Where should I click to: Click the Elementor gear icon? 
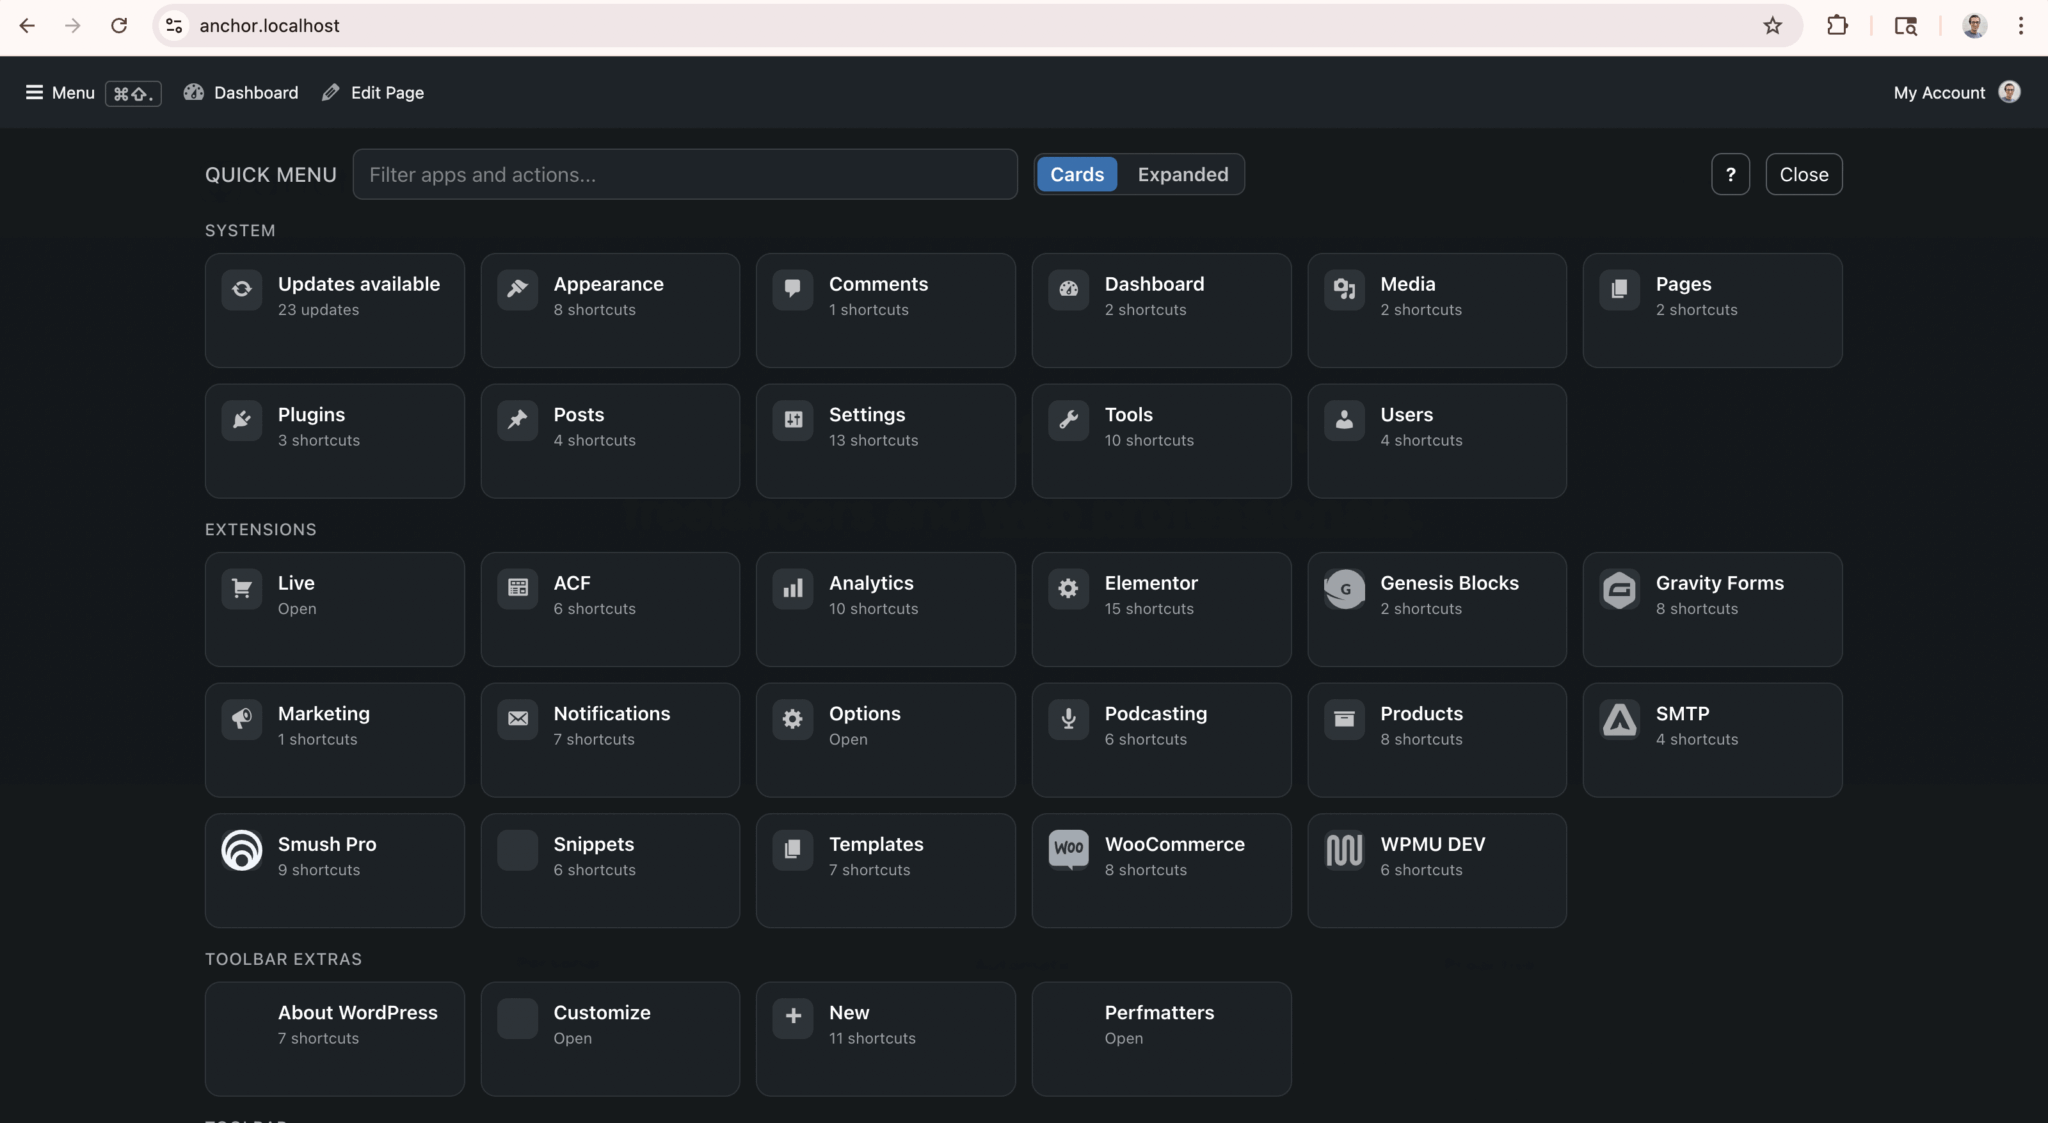pyautogui.click(x=1068, y=588)
